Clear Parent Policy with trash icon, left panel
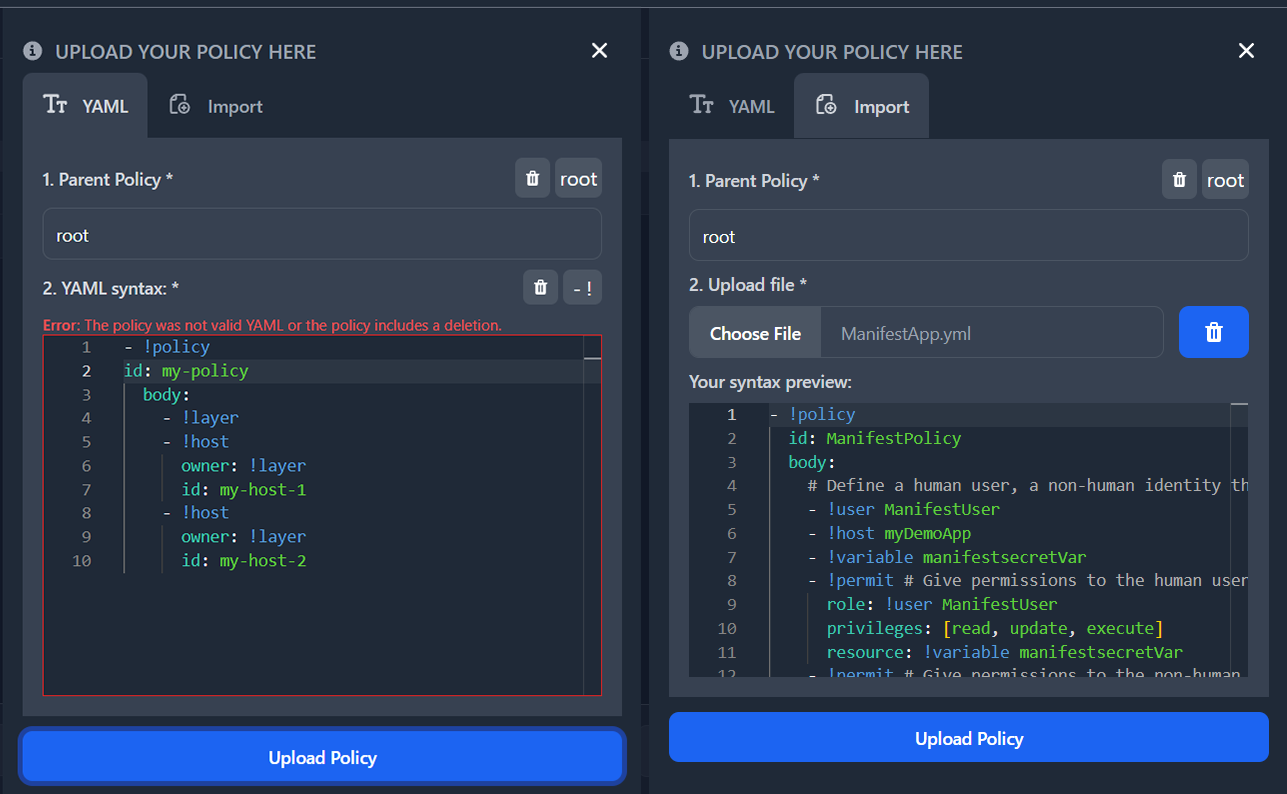 [x=533, y=179]
